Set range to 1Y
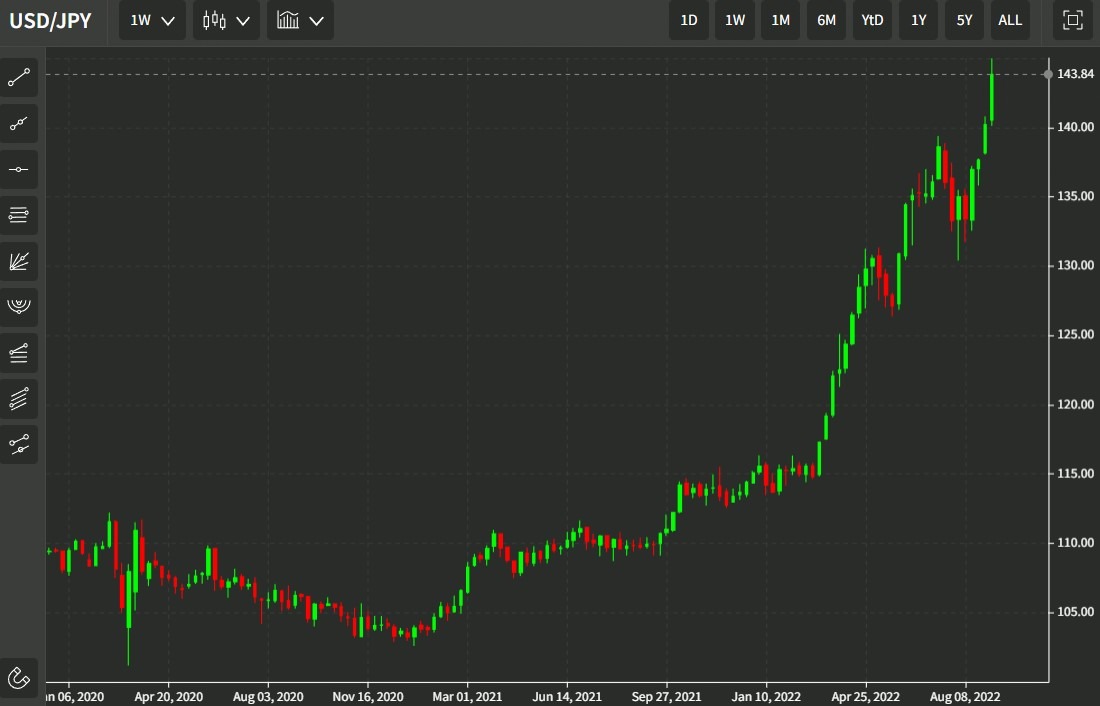 918,20
